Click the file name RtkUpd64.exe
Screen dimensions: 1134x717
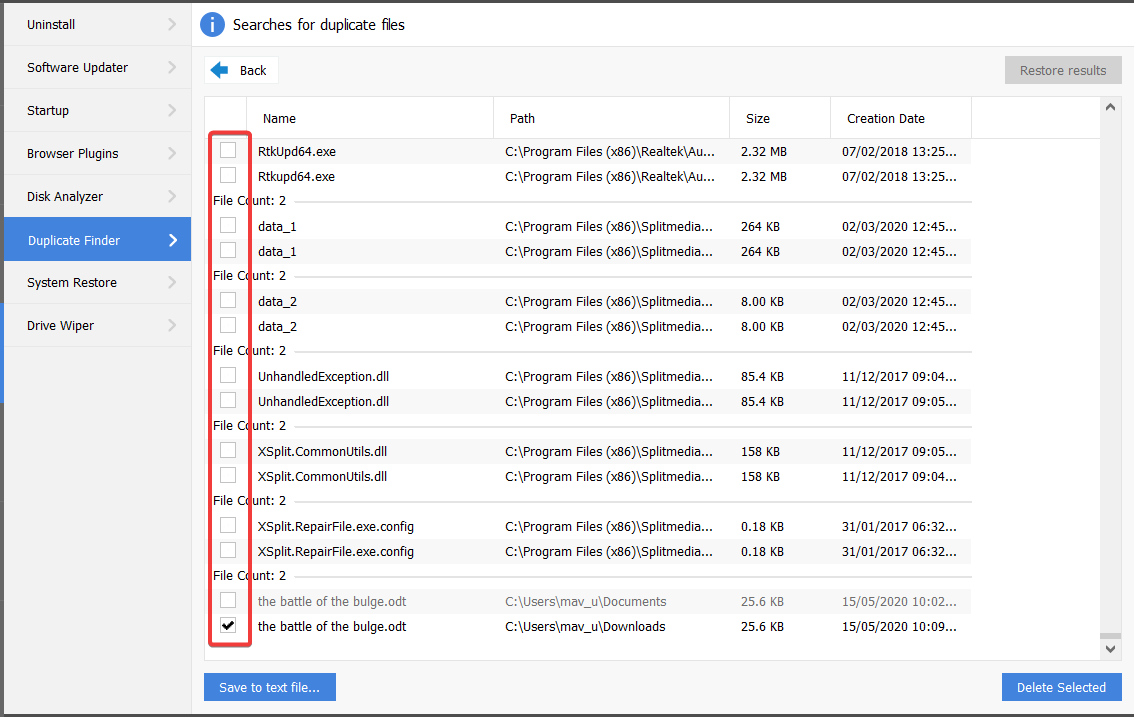pyautogui.click(x=297, y=152)
